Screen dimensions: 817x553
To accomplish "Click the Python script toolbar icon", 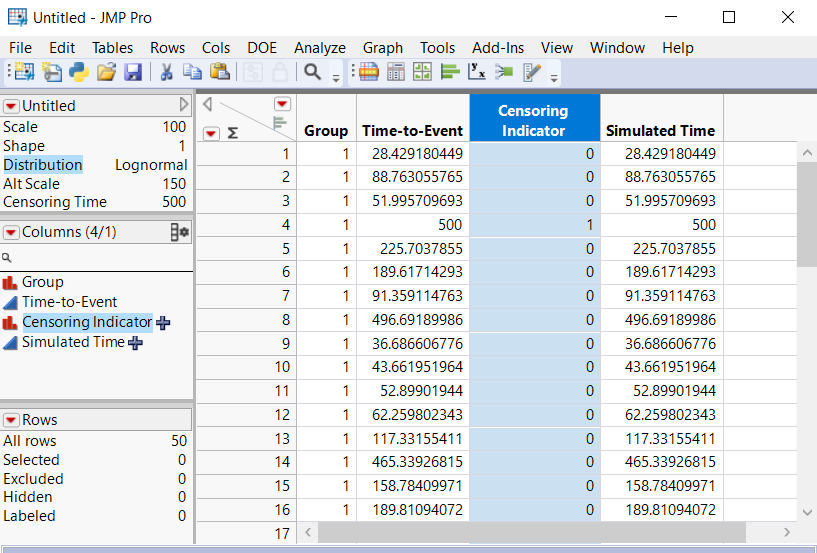I will click(78, 71).
